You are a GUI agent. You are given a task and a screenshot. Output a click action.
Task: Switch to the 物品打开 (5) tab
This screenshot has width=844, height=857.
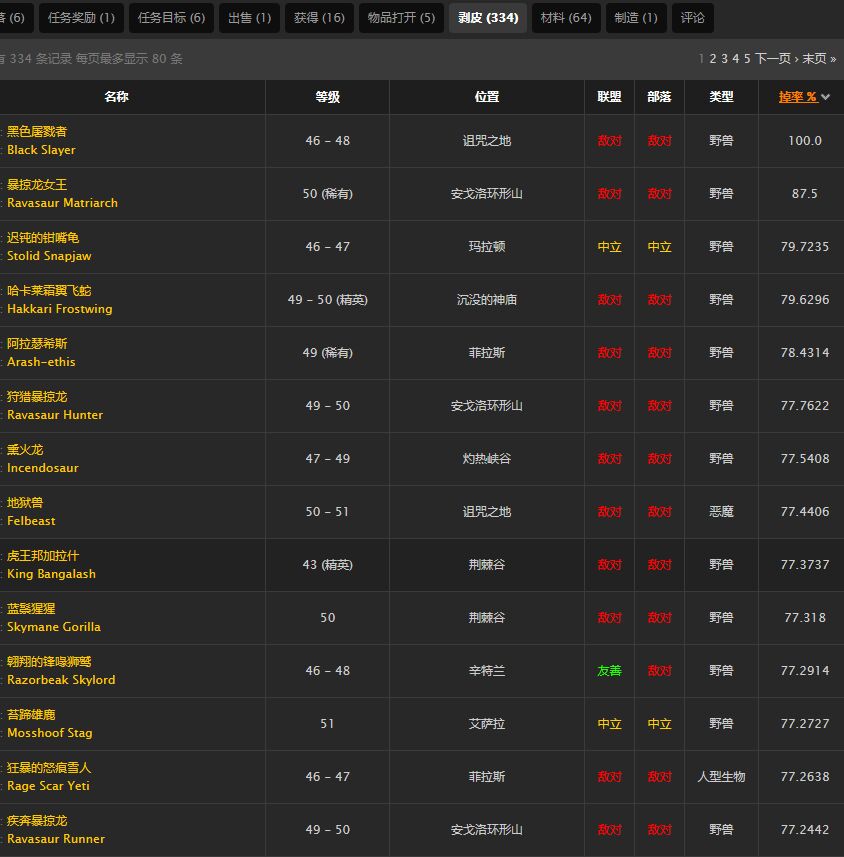[401, 18]
